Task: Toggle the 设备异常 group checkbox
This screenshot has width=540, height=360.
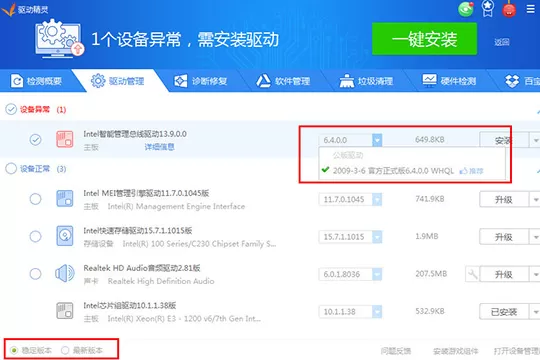Action: (11, 109)
